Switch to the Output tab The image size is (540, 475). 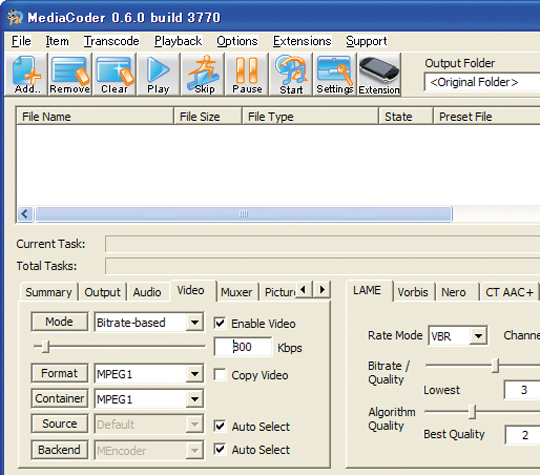[x=102, y=292]
